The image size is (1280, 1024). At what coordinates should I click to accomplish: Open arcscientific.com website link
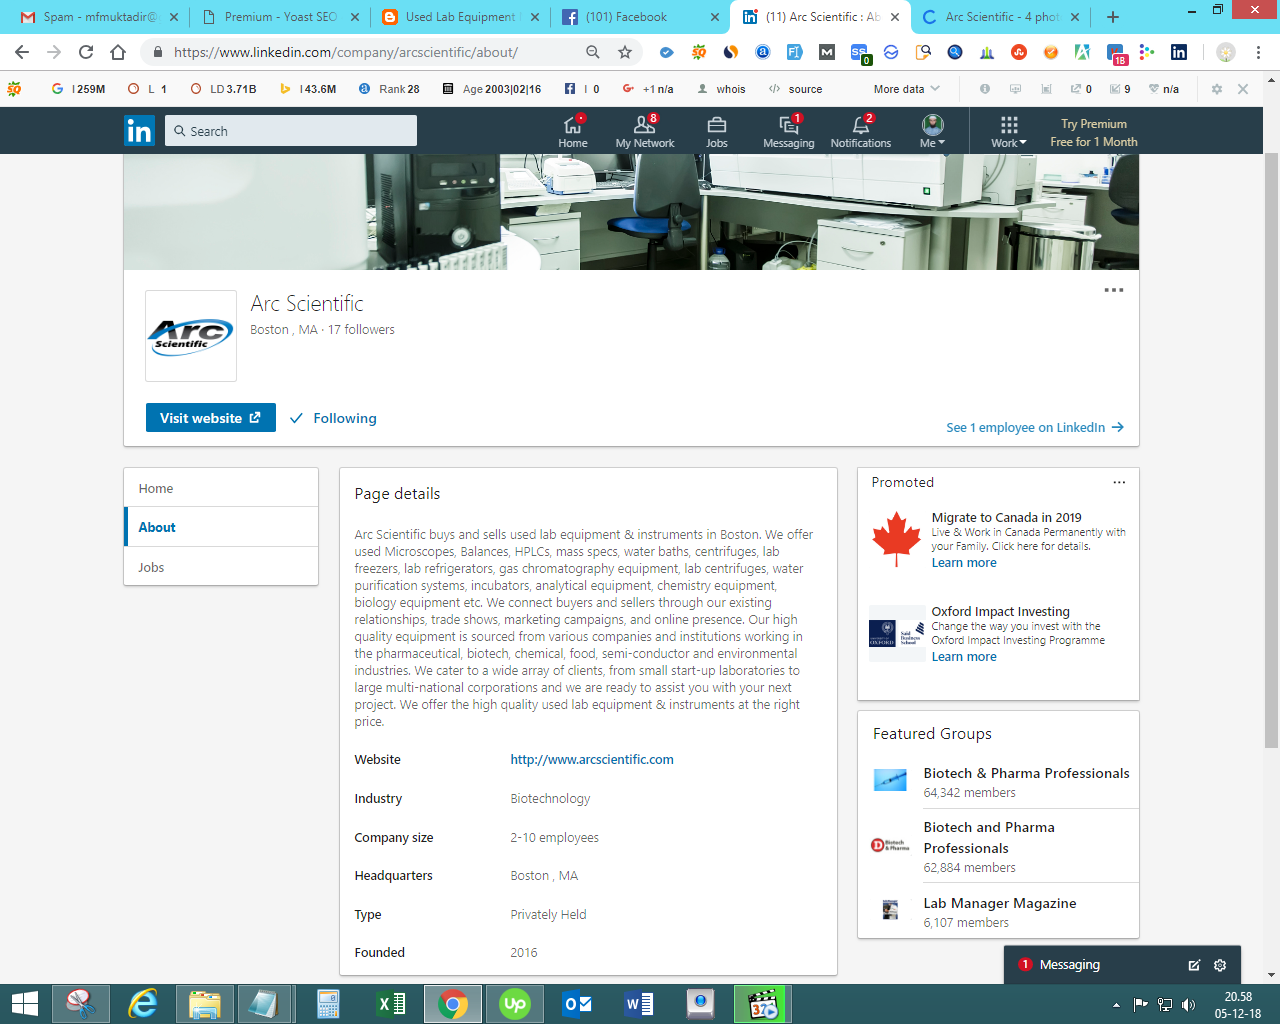coord(592,759)
